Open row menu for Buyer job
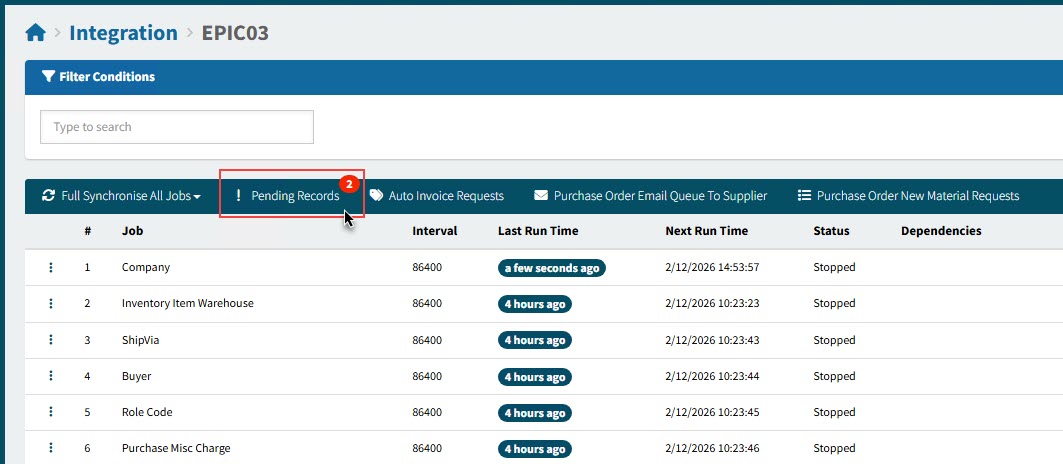Screen dimensions: 1063x464 [x=51, y=377]
